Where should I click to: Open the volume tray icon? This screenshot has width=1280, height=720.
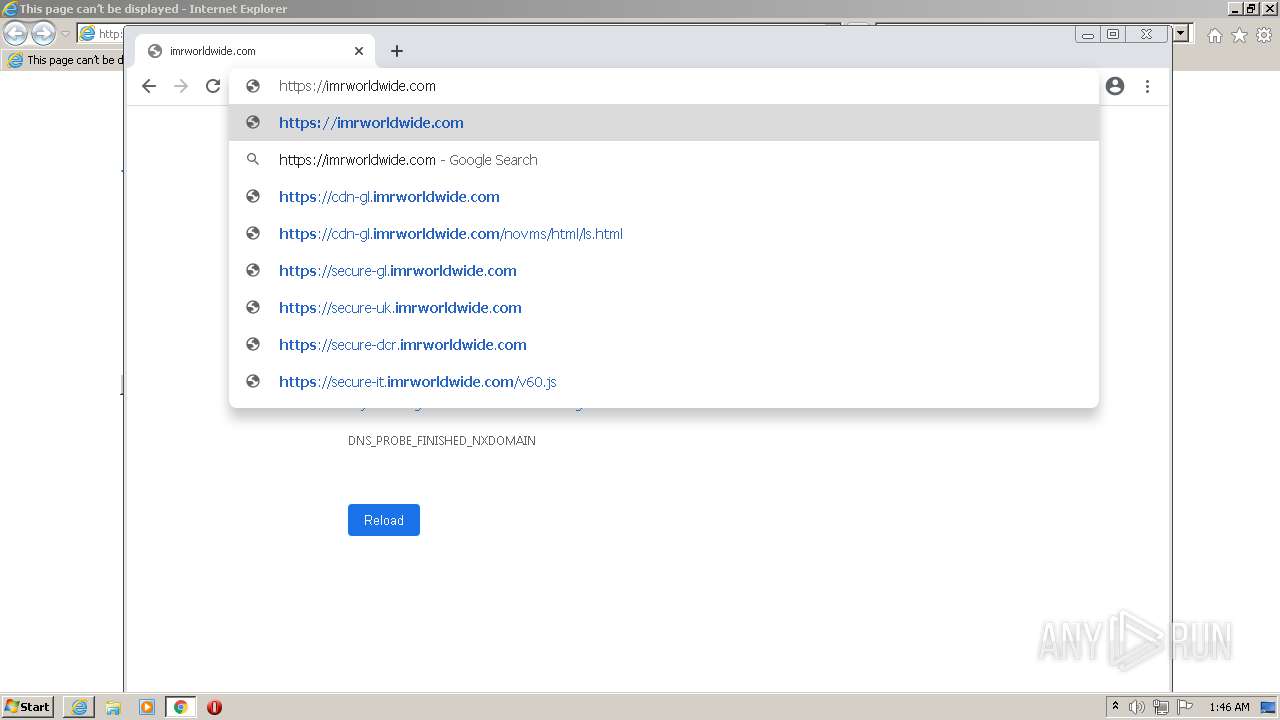click(x=1137, y=707)
